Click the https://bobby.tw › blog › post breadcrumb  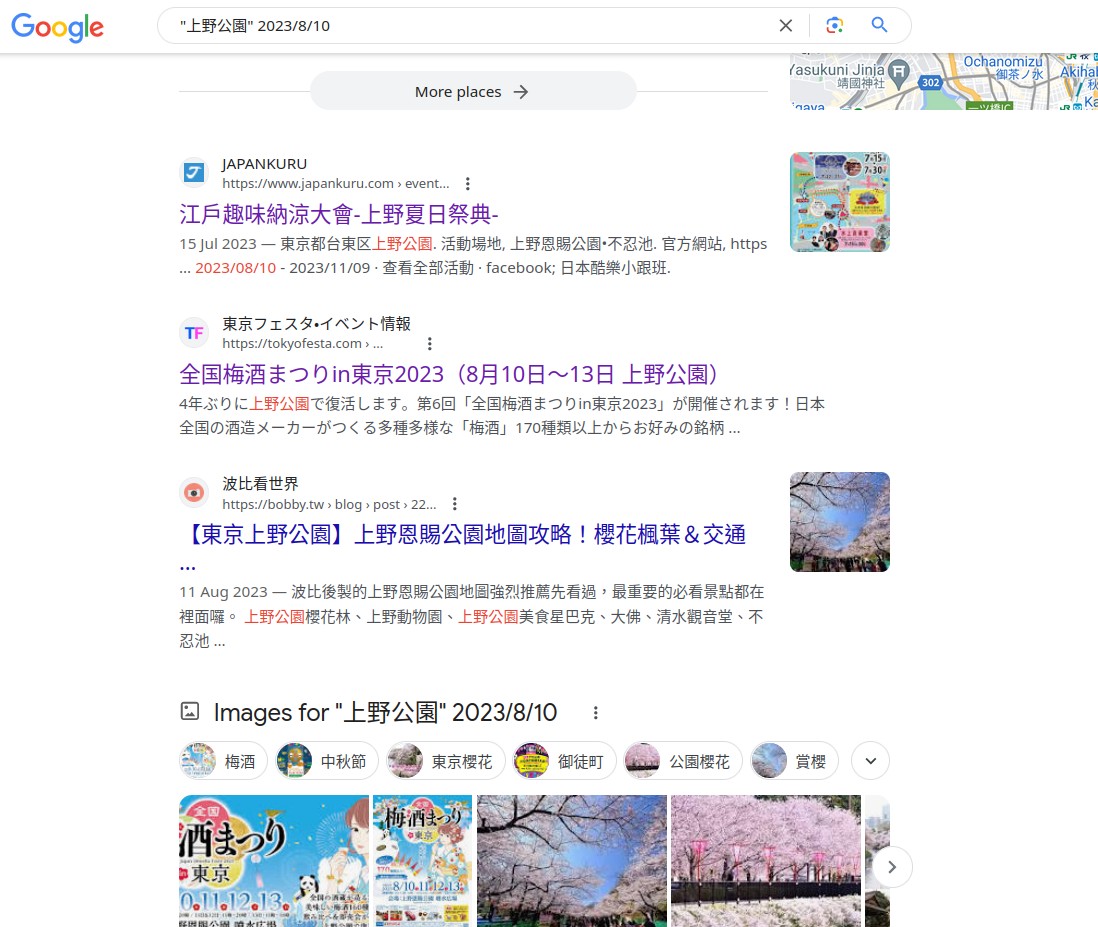click(x=329, y=504)
